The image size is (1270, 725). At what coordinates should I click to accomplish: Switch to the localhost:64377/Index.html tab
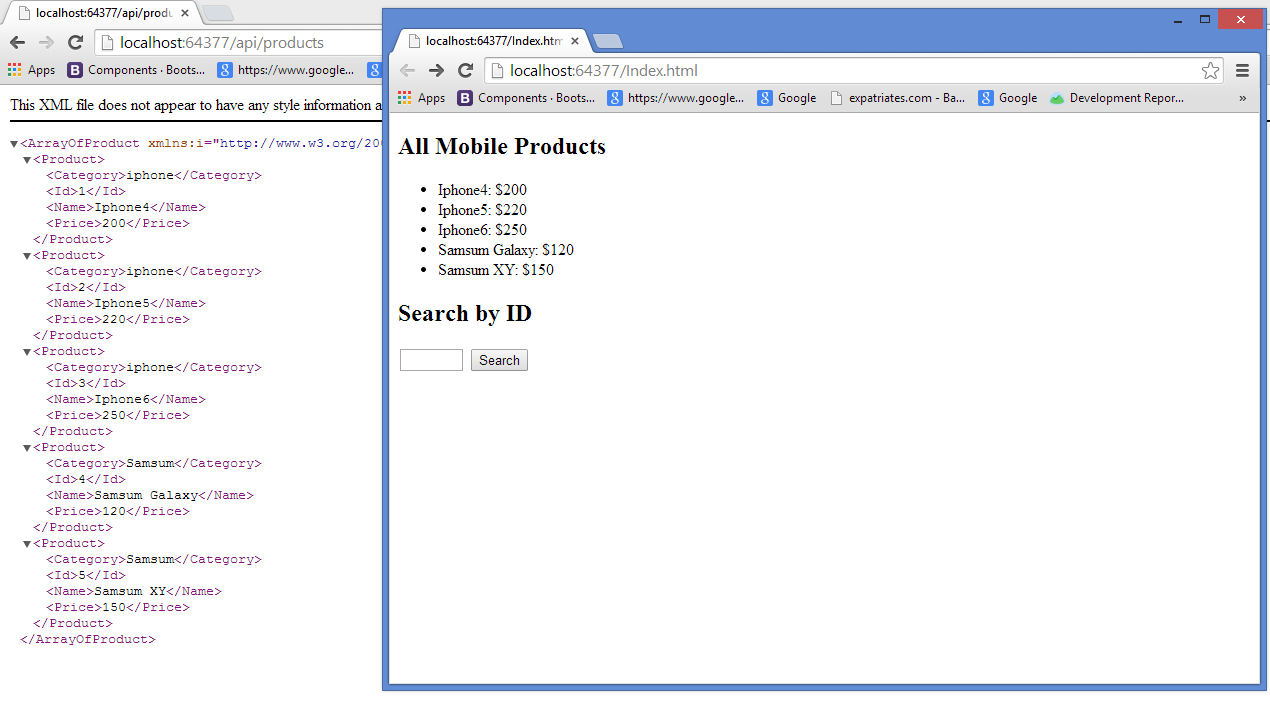pos(488,41)
